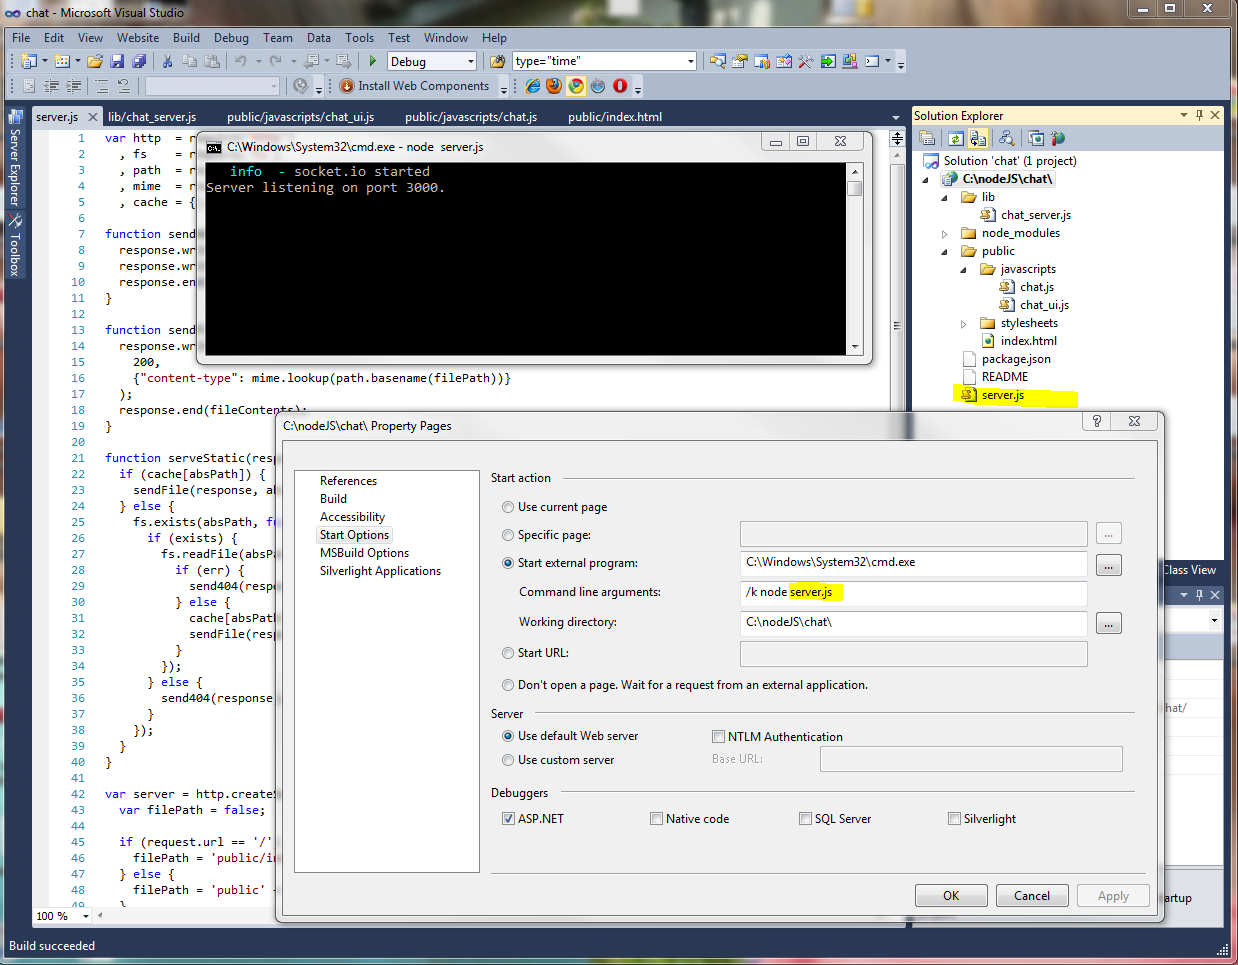Open the Website menu
The width and height of the screenshot is (1238, 965).
tap(138, 38)
